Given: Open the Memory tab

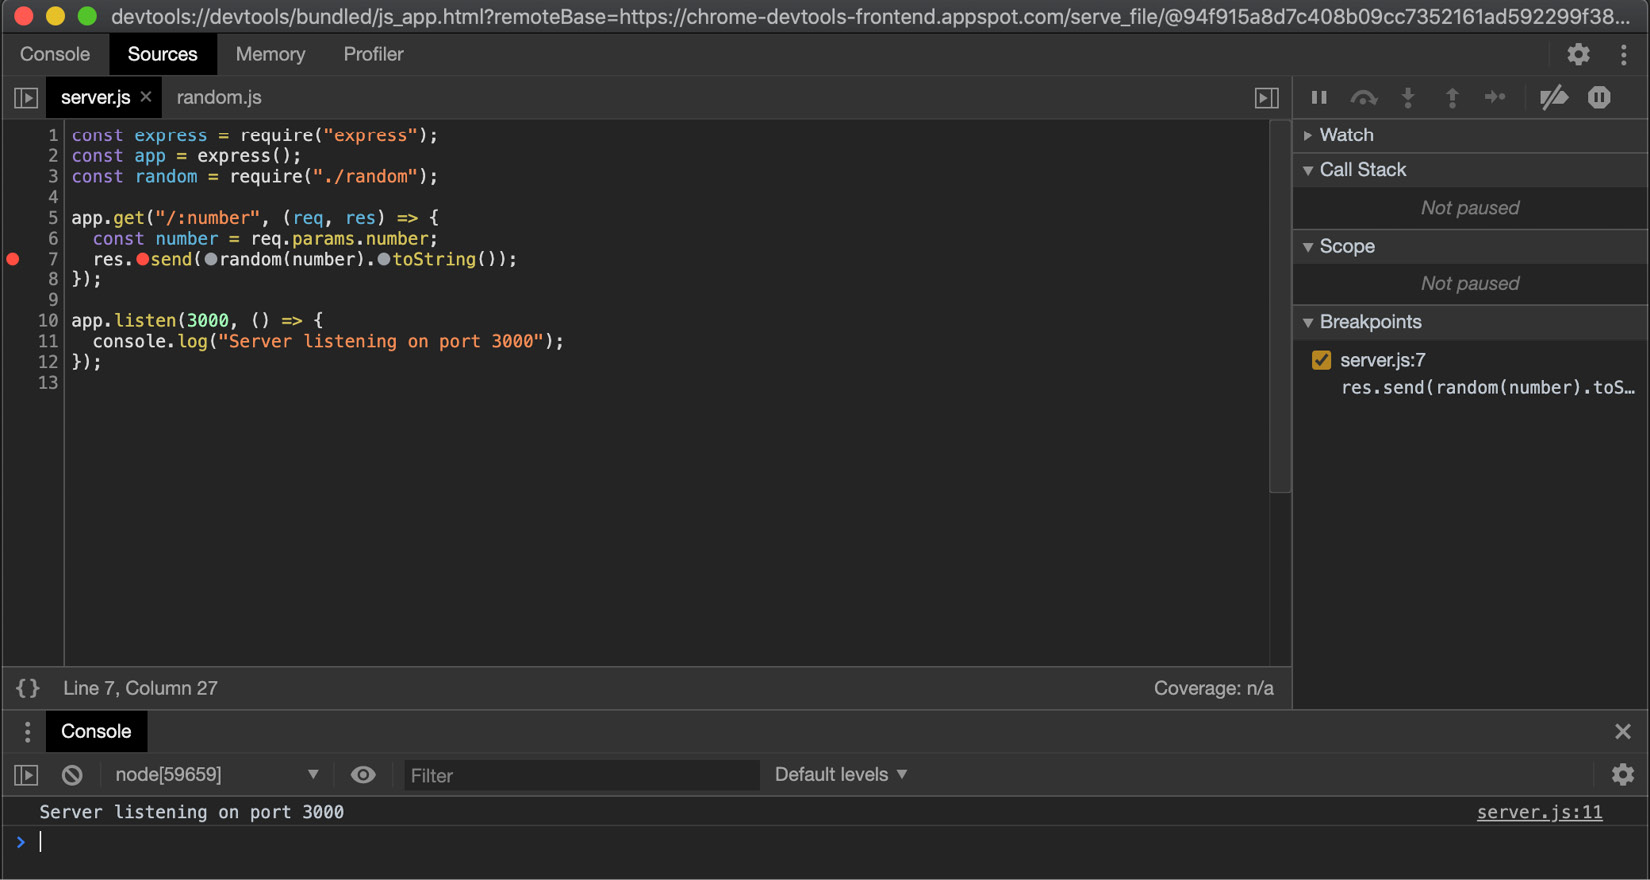Looking at the screenshot, I should [270, 54].
